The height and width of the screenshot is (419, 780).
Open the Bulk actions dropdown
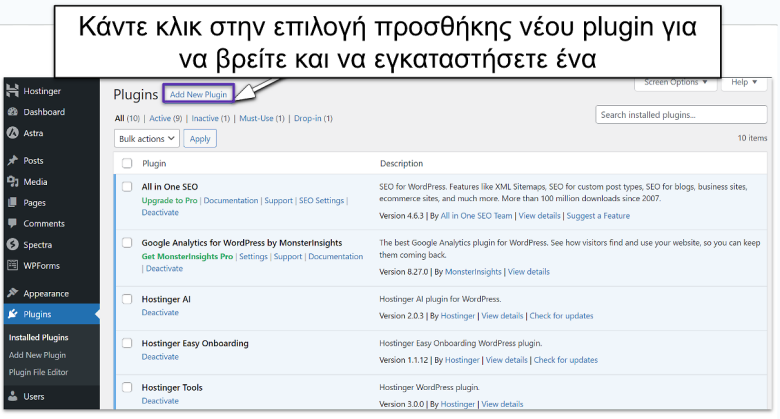point(147,138)
